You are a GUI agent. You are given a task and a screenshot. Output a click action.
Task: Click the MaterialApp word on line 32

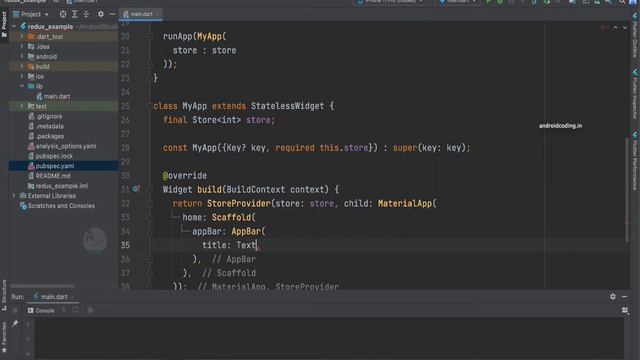click(x=404, y=203)
